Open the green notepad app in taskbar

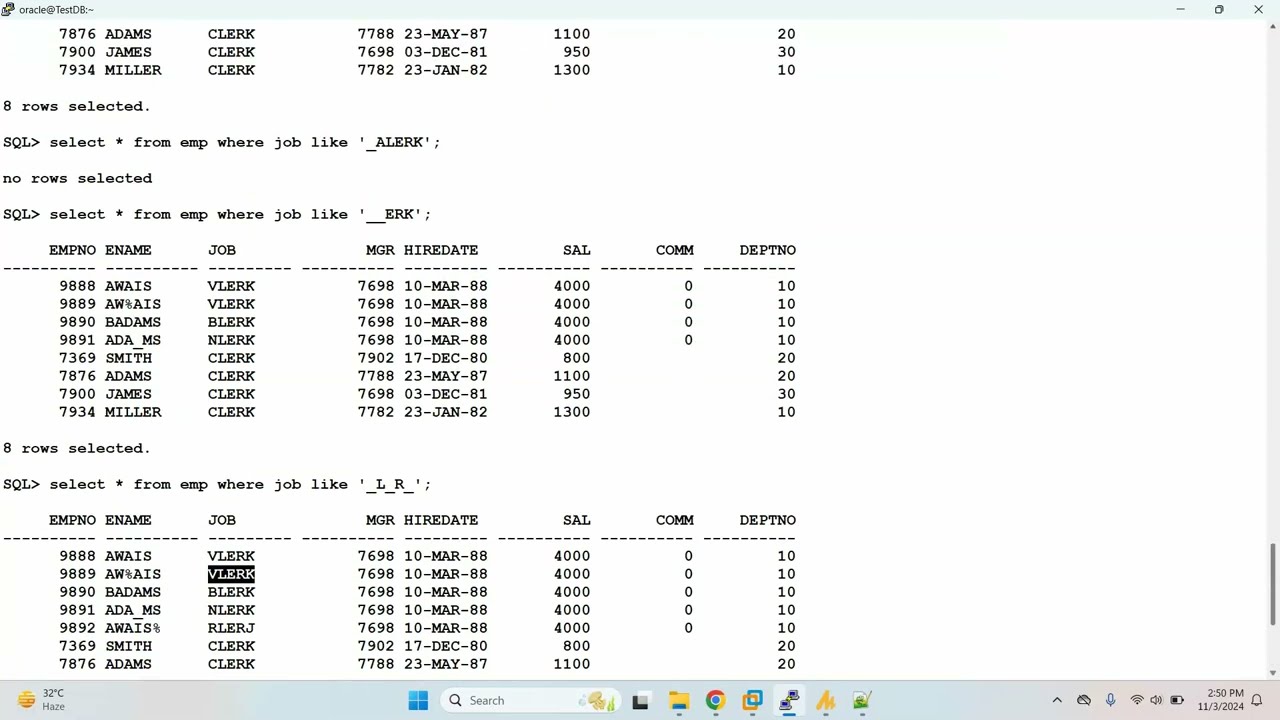(x=862, y=700)
